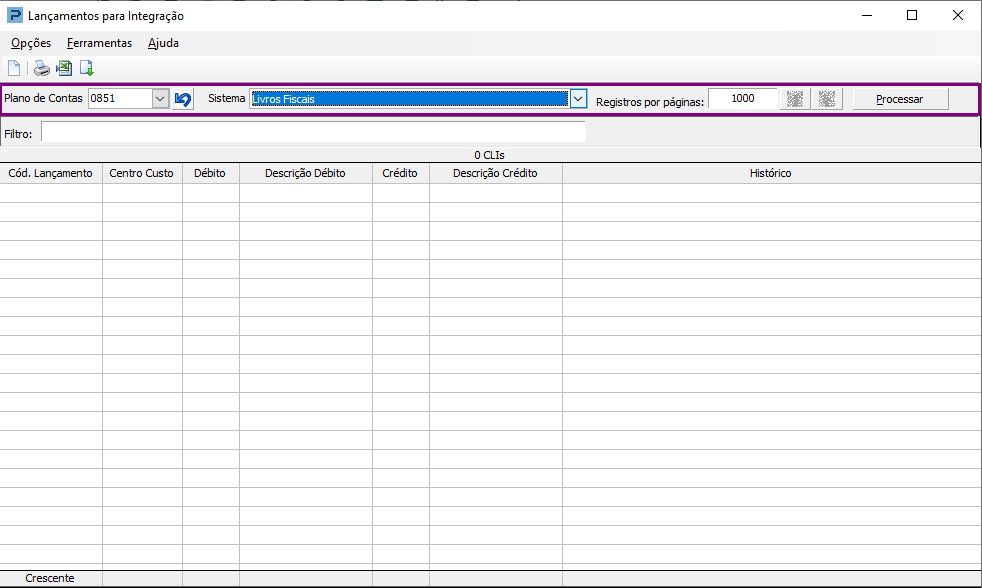Open the Ferramentas menu
This screenshot has width=982, height=588.
pyautogui.click(x=99, y=43)
